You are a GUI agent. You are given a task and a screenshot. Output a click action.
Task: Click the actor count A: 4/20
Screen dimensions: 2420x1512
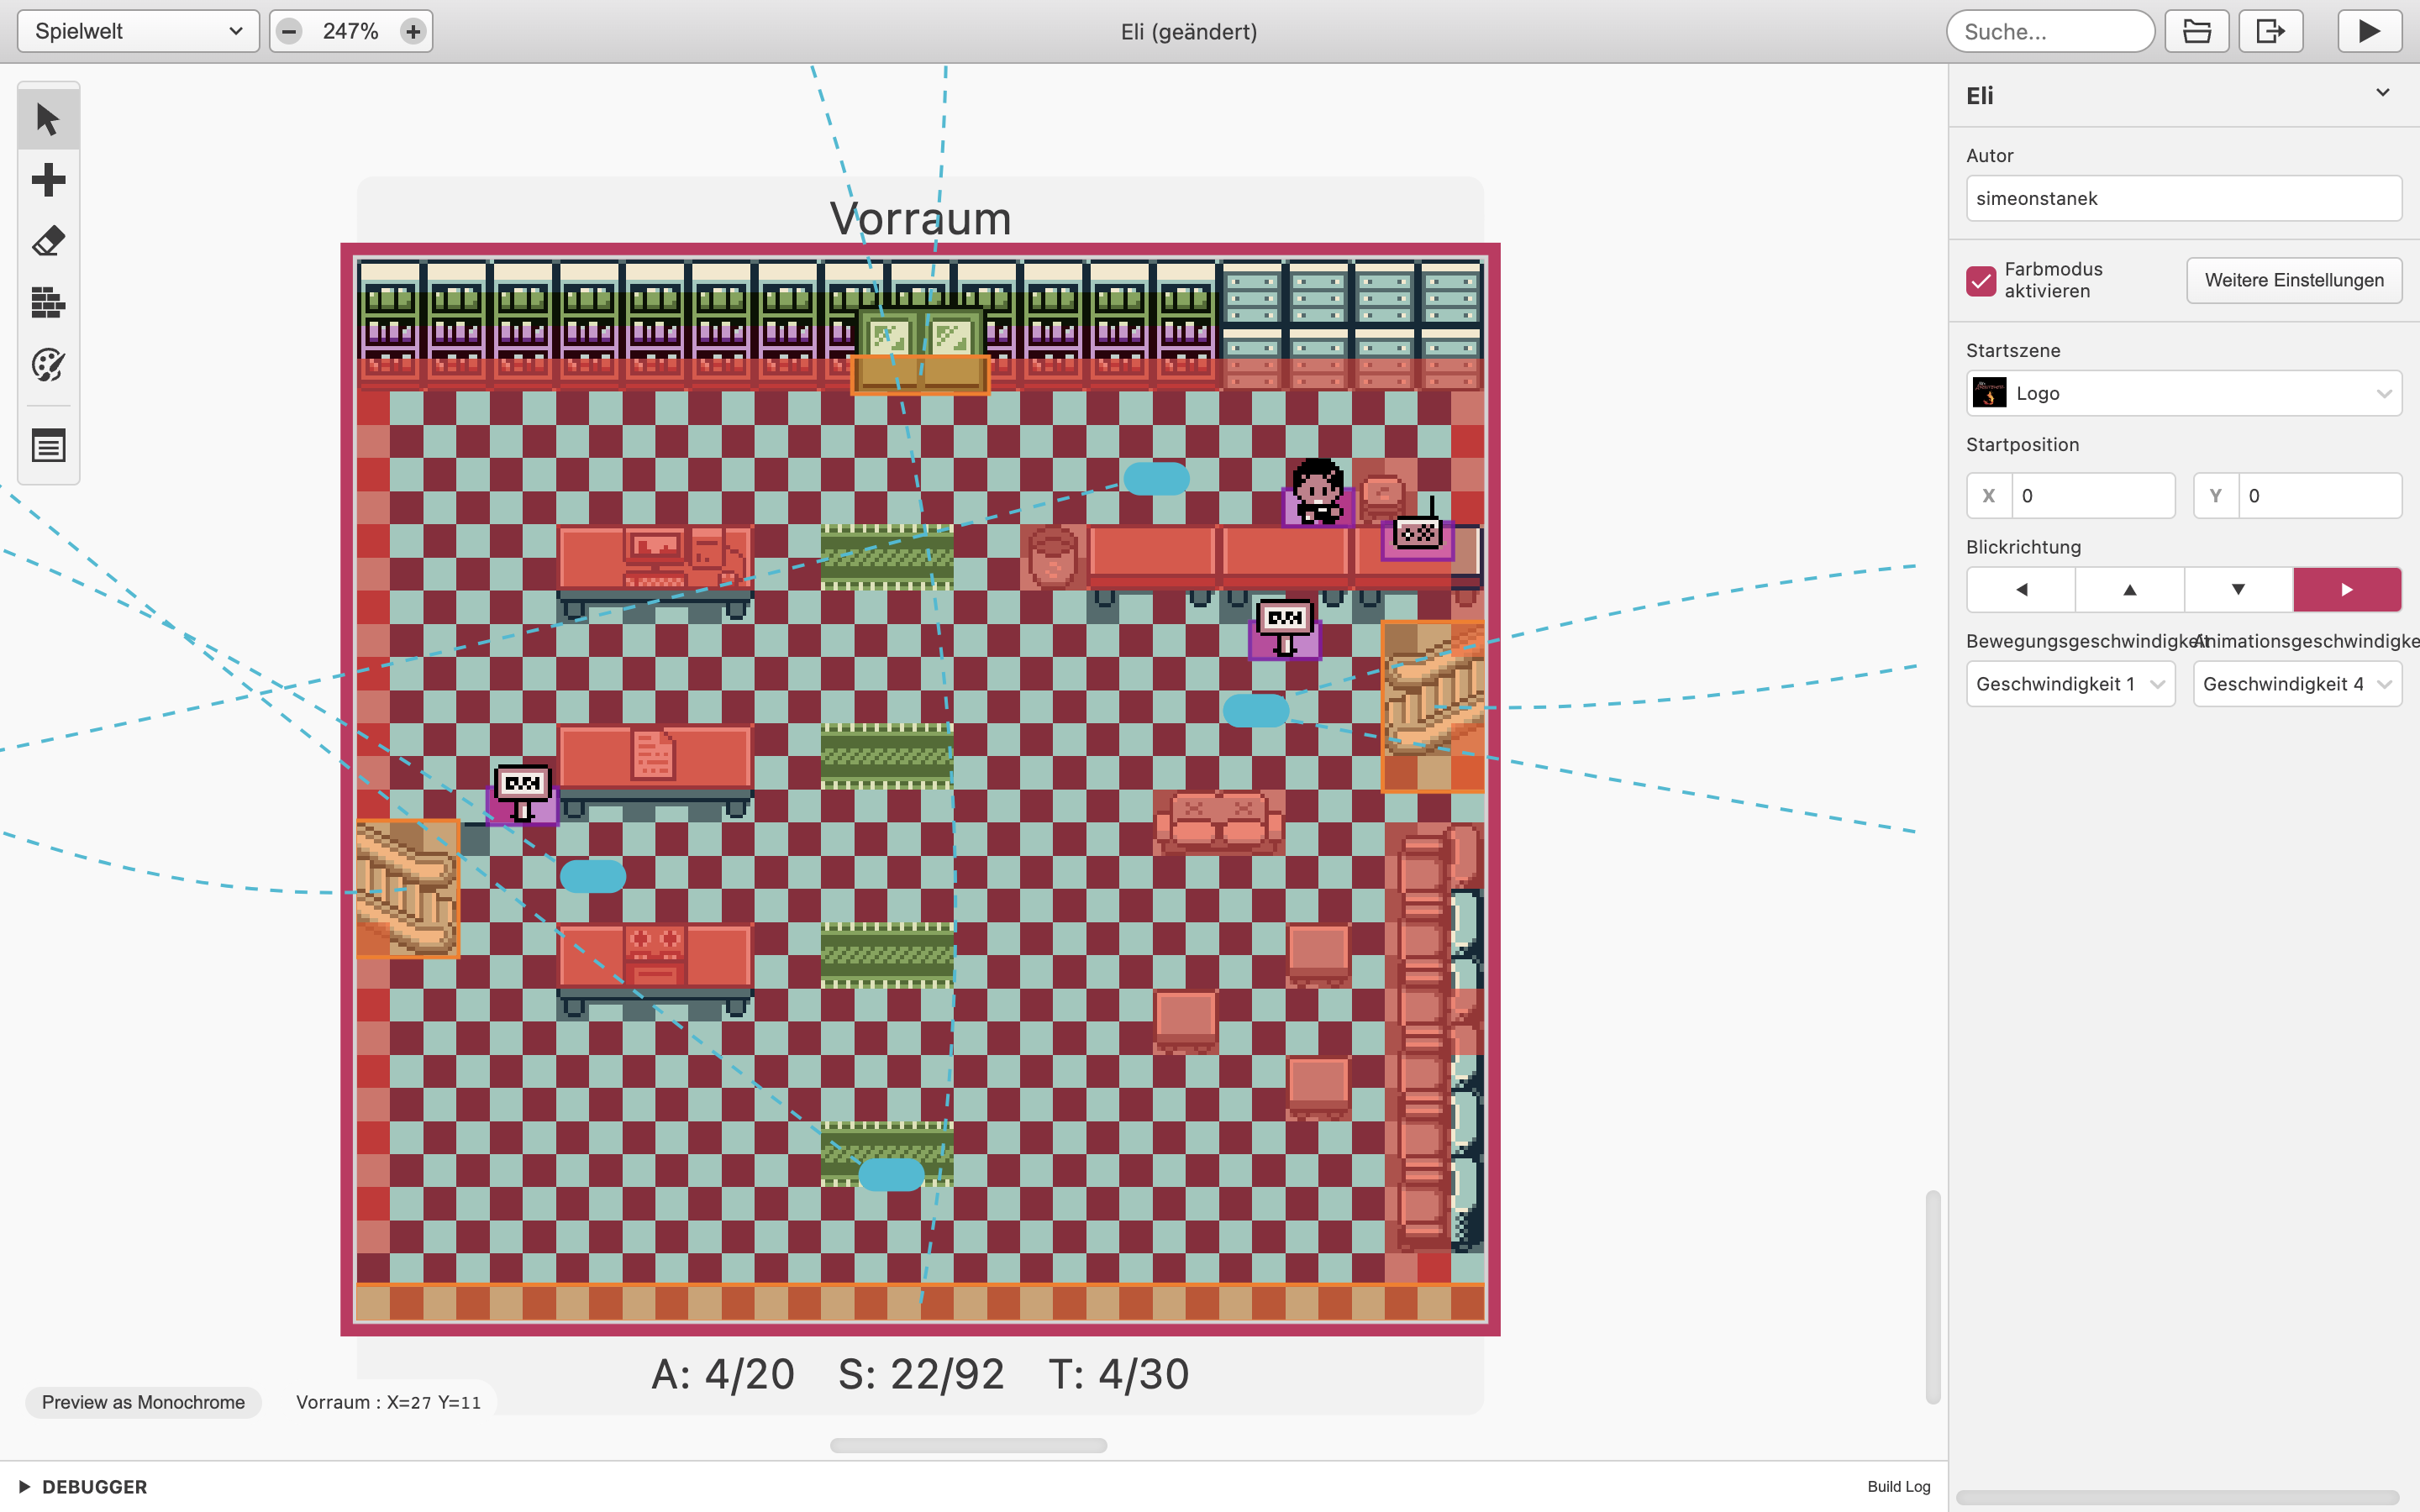(723, 1375)
